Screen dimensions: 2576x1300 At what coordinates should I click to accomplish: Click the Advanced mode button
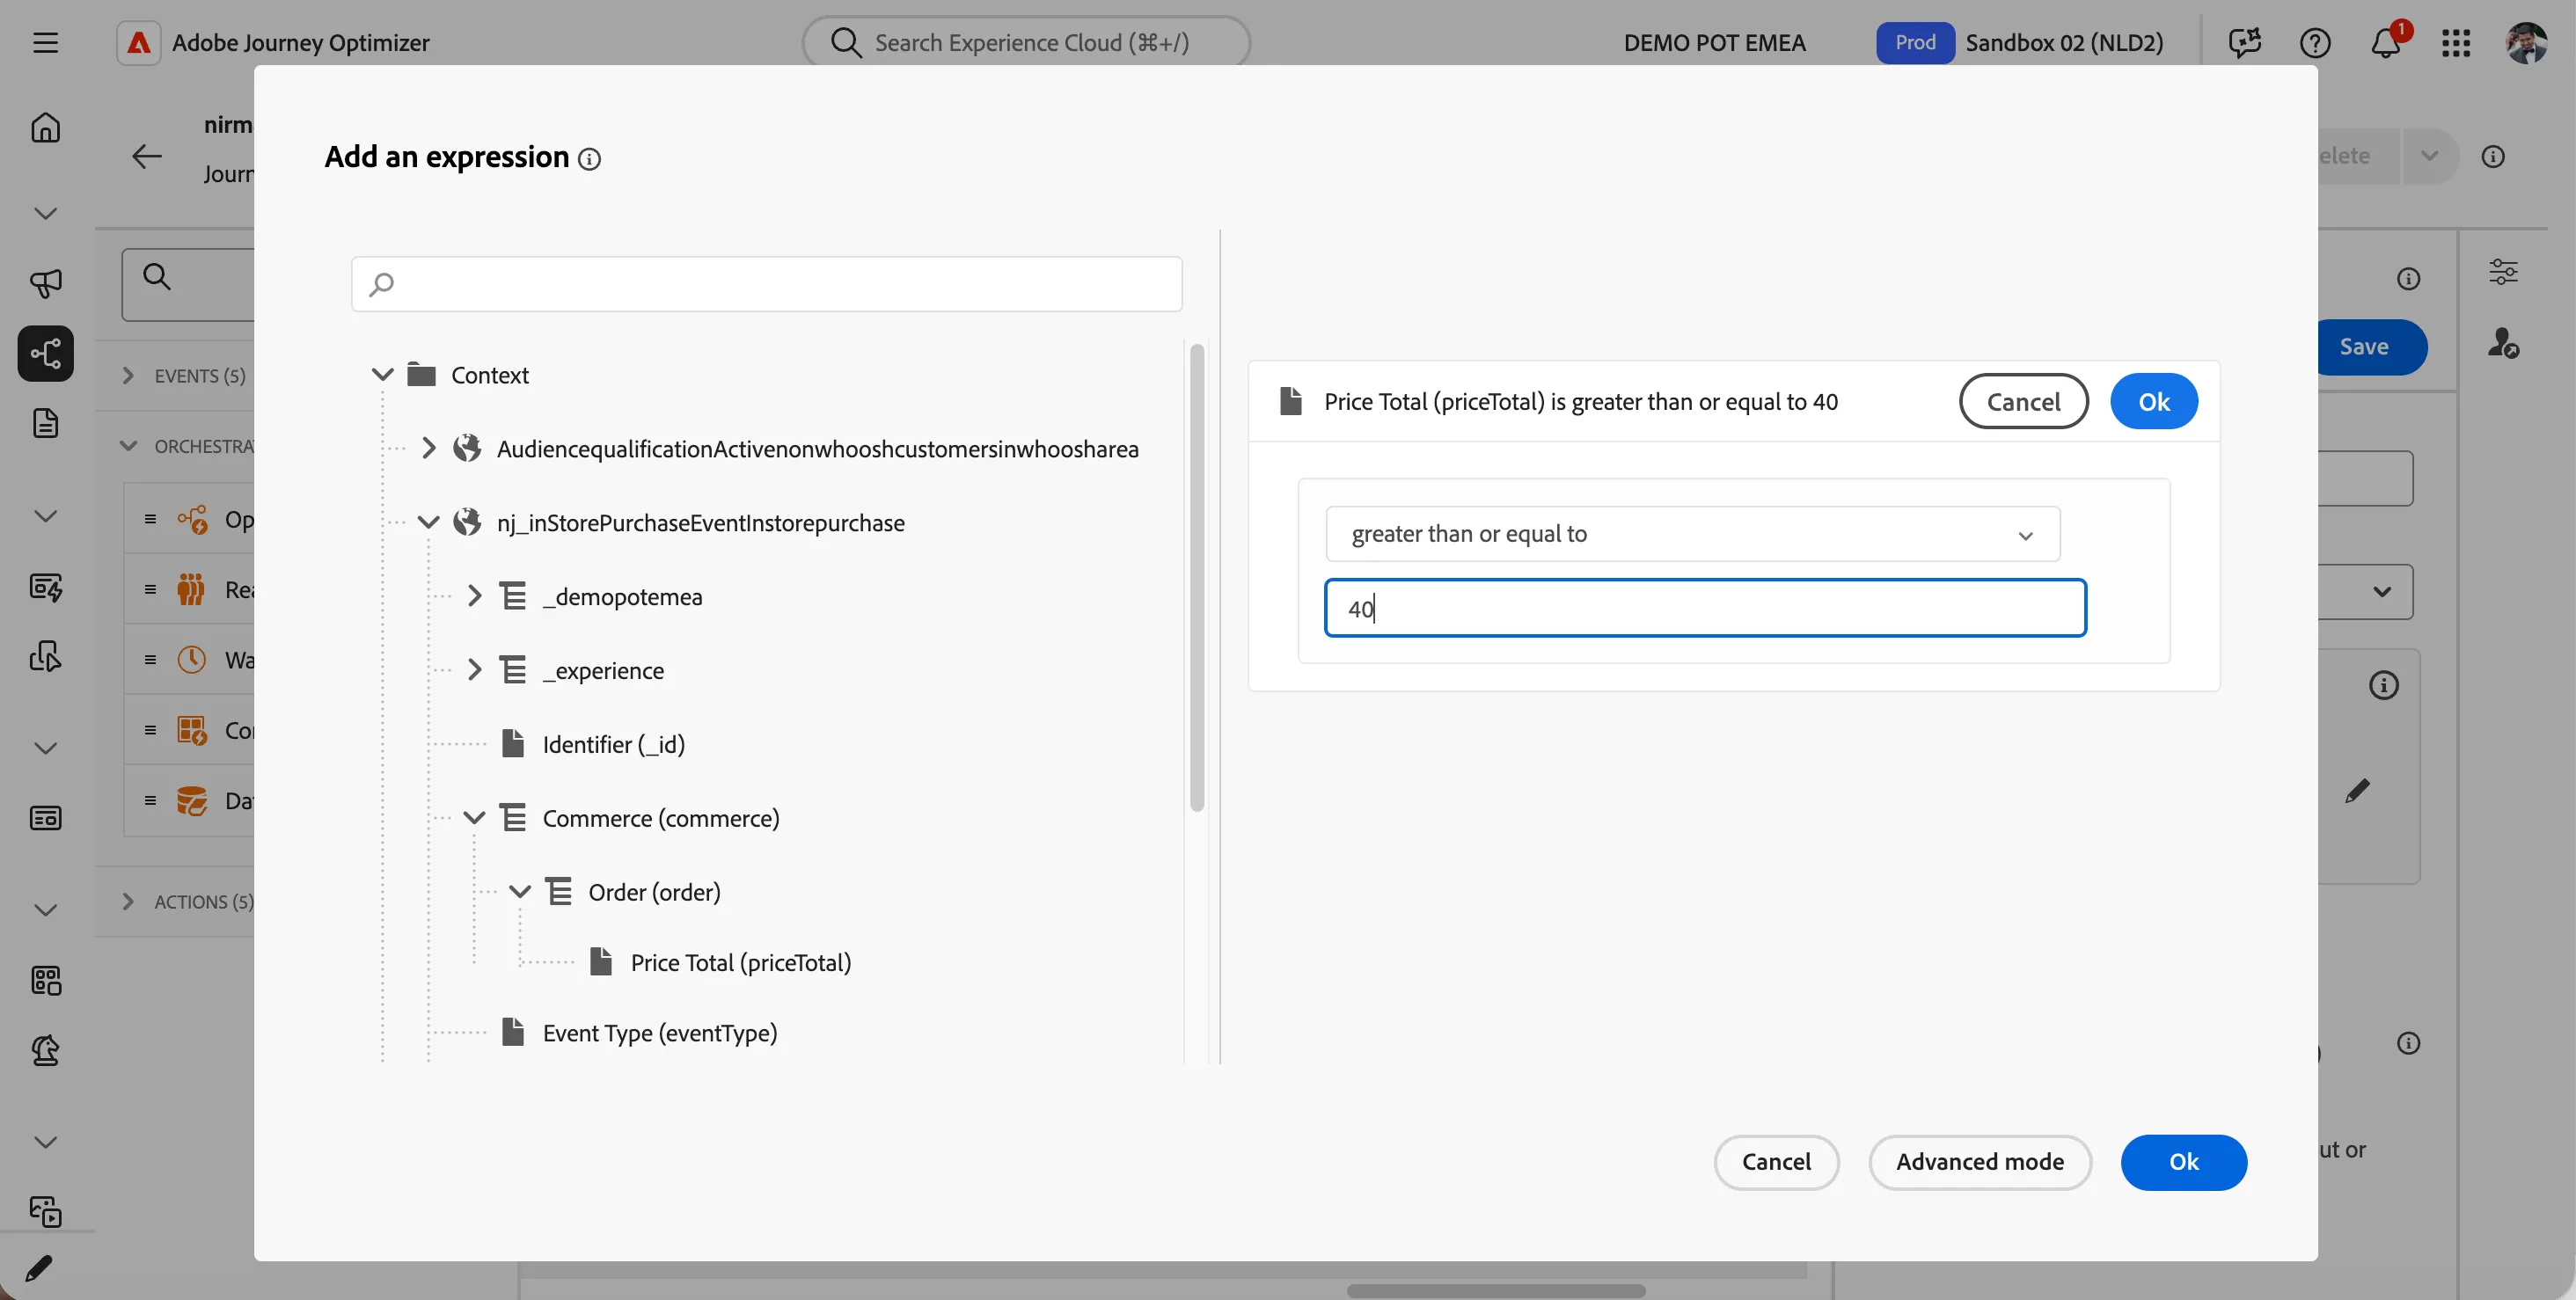pos(1980,1162)
